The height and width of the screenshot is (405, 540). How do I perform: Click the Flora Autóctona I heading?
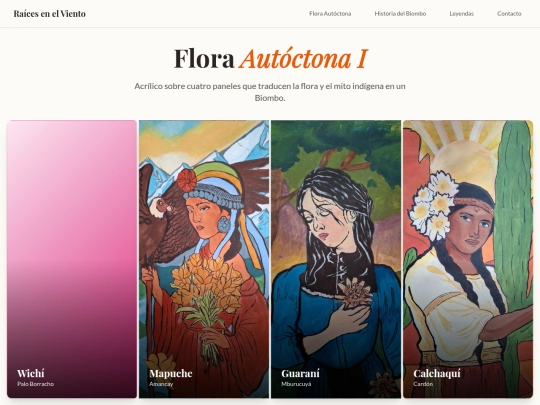click(271, 58)
